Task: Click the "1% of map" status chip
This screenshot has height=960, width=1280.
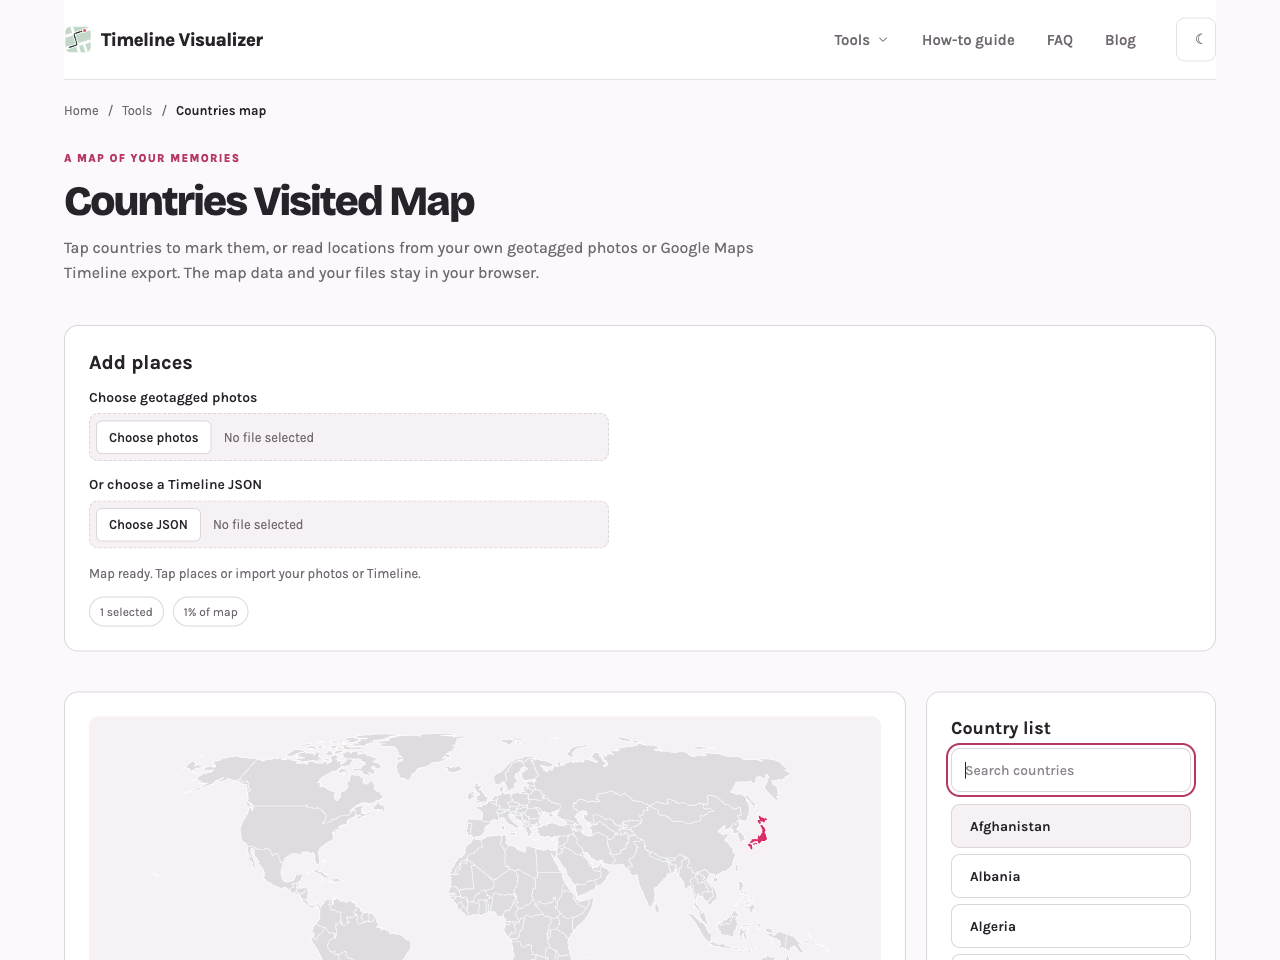Action: click(x=211, y=612)
